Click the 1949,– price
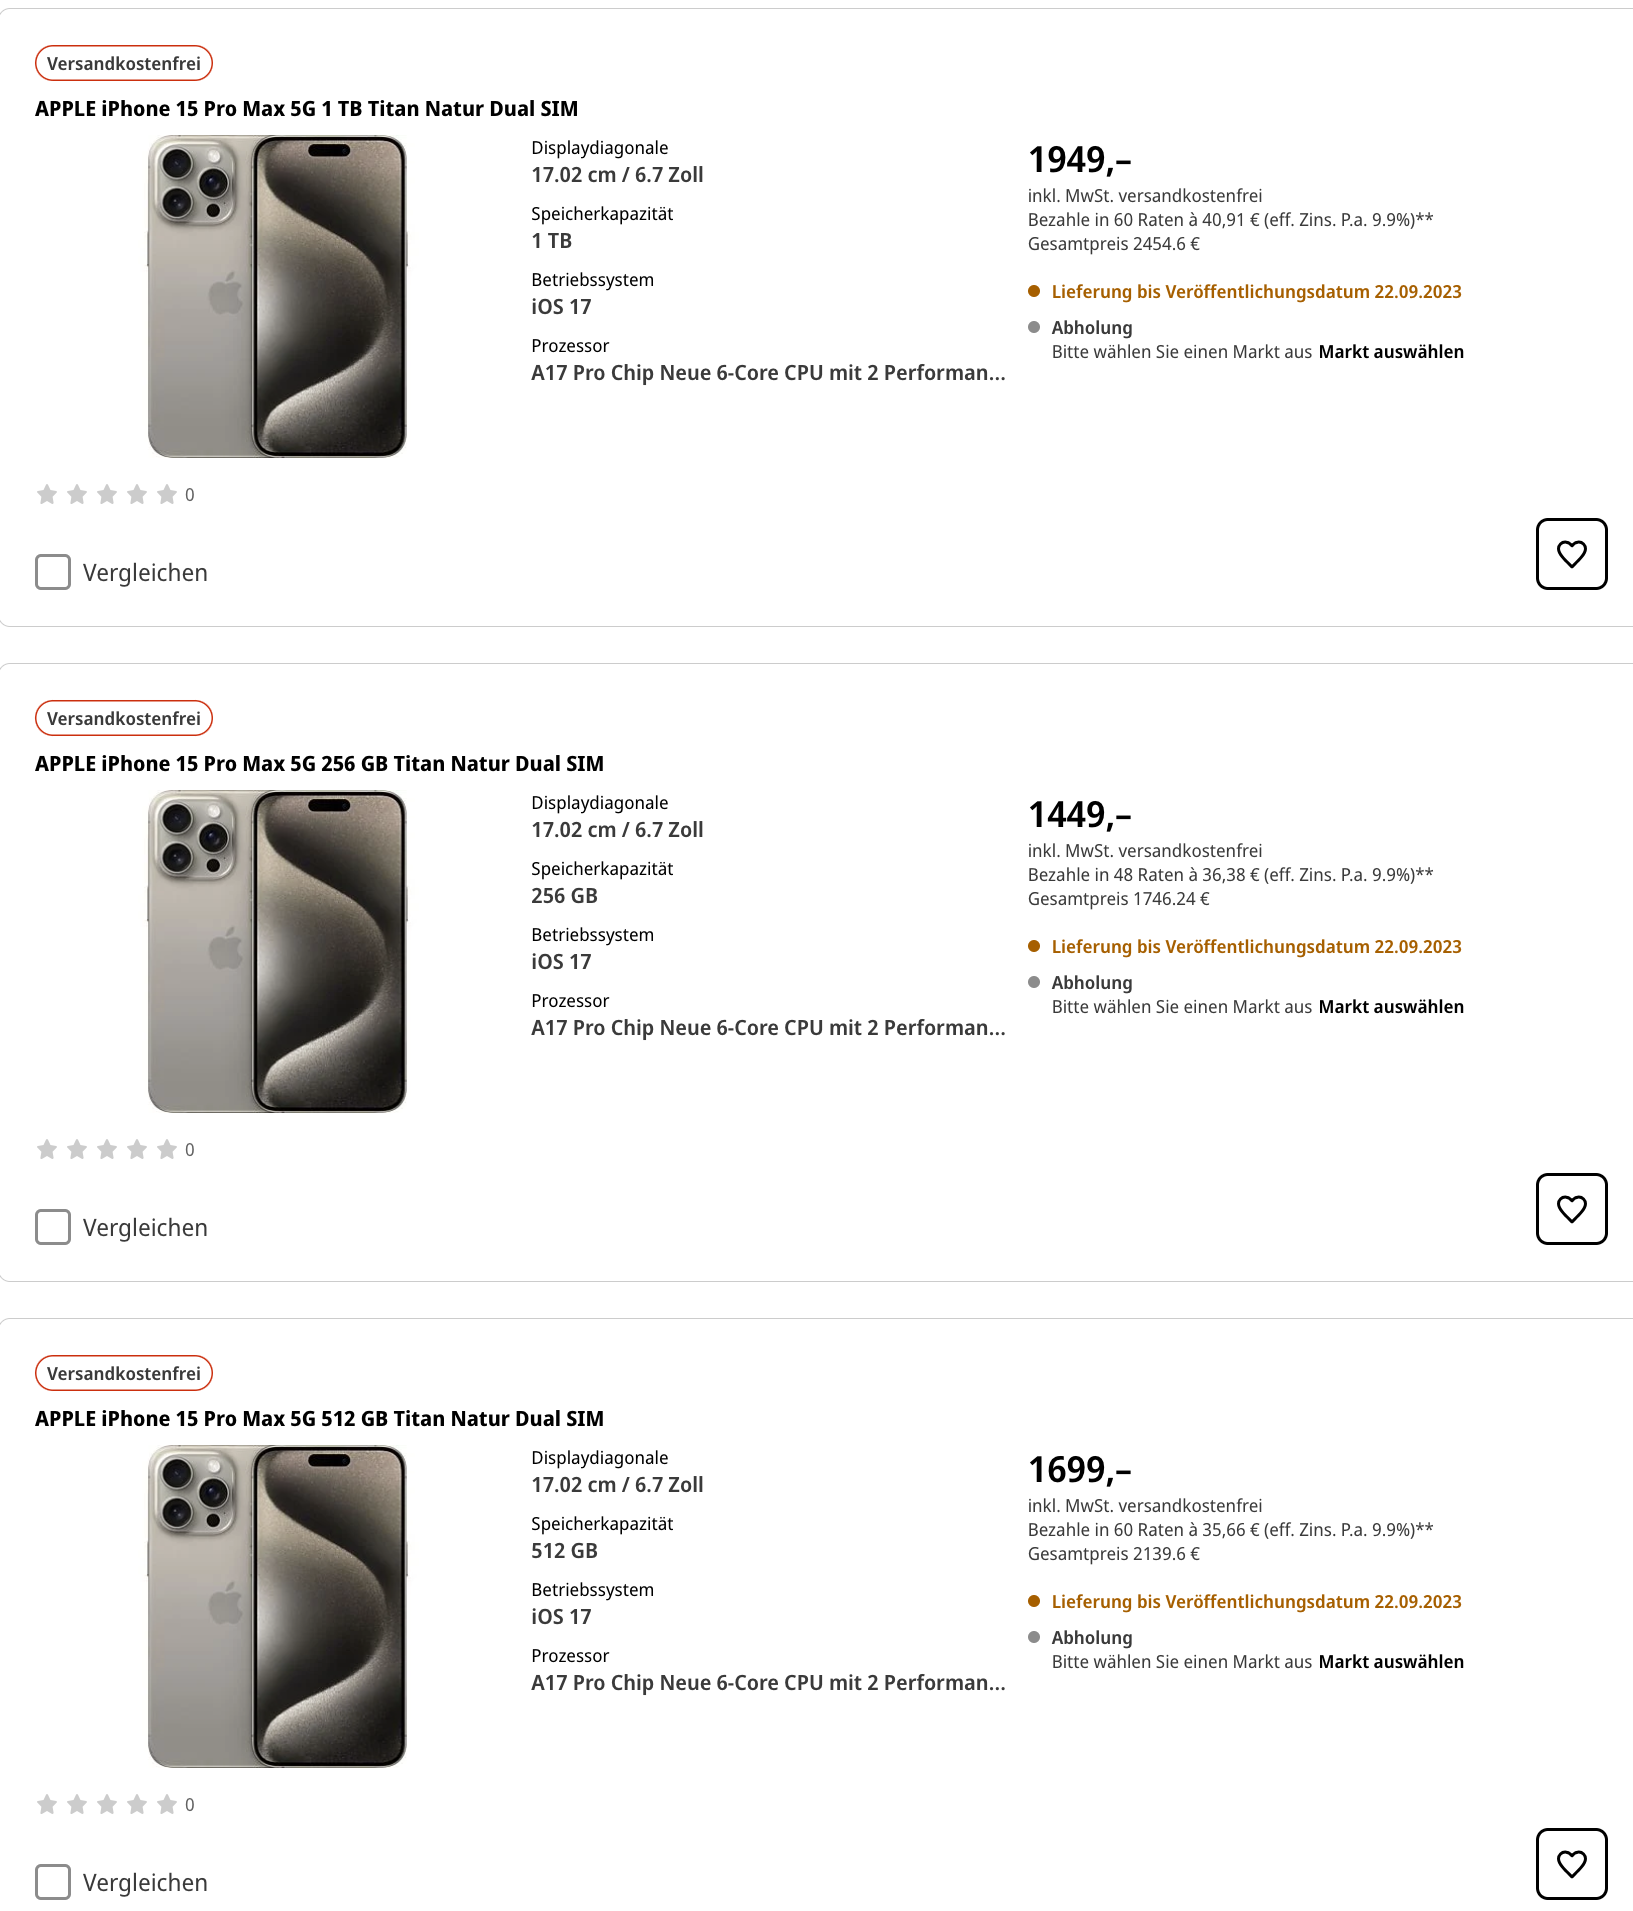 click(1079, 160)
